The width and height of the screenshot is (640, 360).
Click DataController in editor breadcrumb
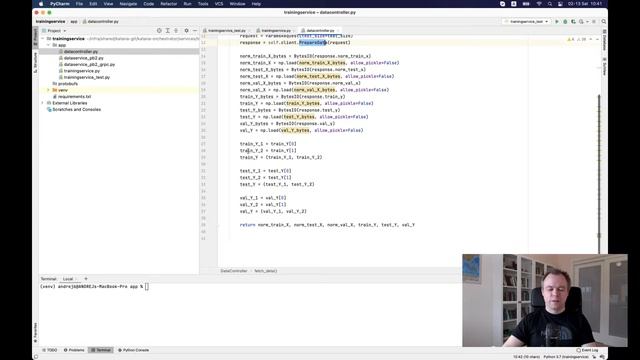234,271
